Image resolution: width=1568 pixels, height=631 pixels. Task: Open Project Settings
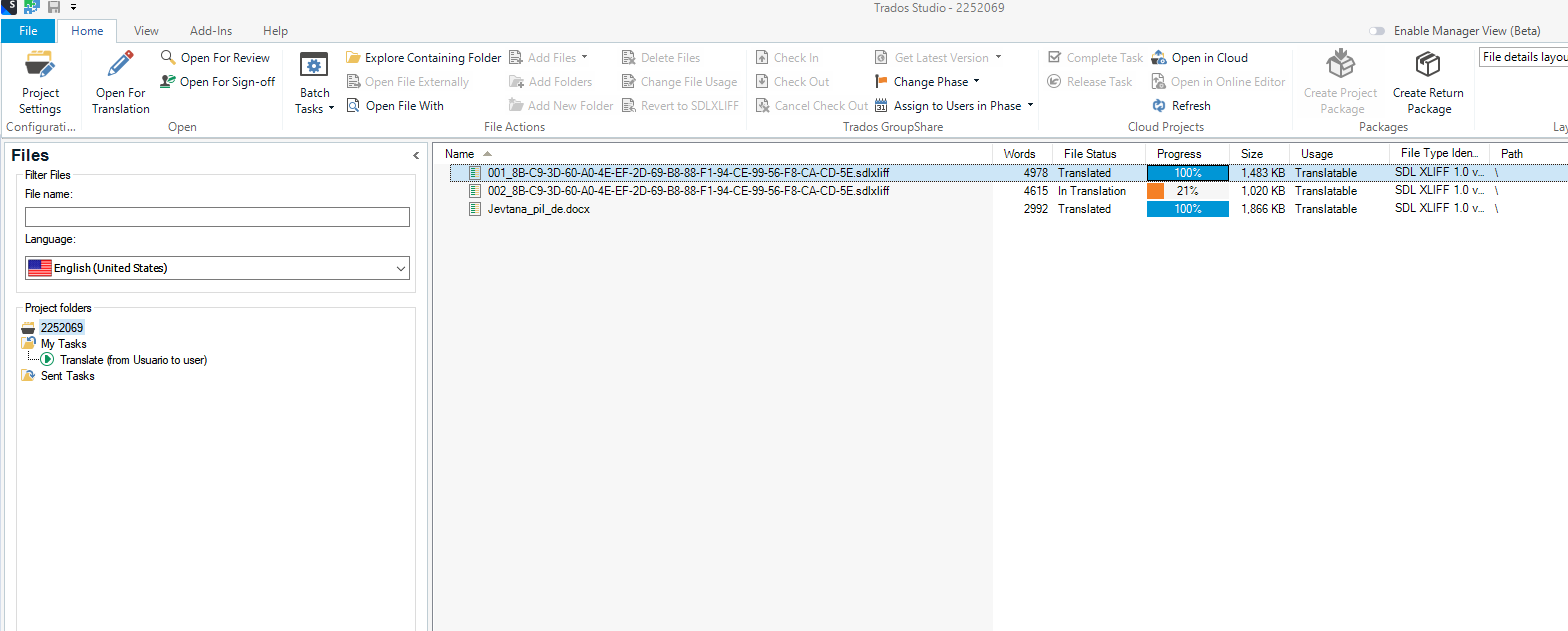[40, 82]
